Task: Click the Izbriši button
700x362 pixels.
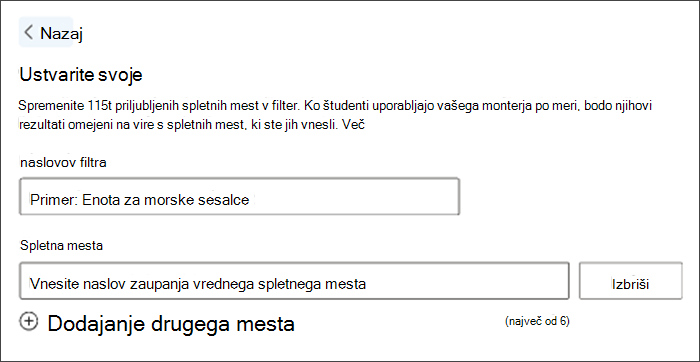Action: 631,281
